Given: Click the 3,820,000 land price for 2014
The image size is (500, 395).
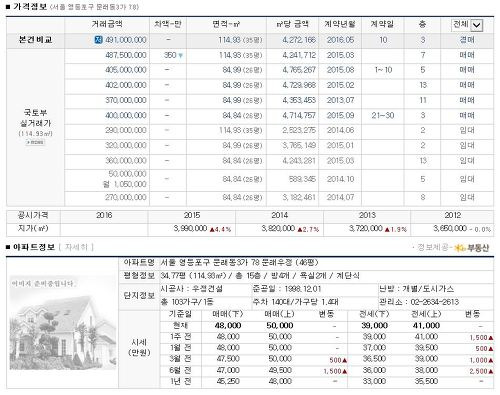Looking at the screenshot, I should [278, 229].
